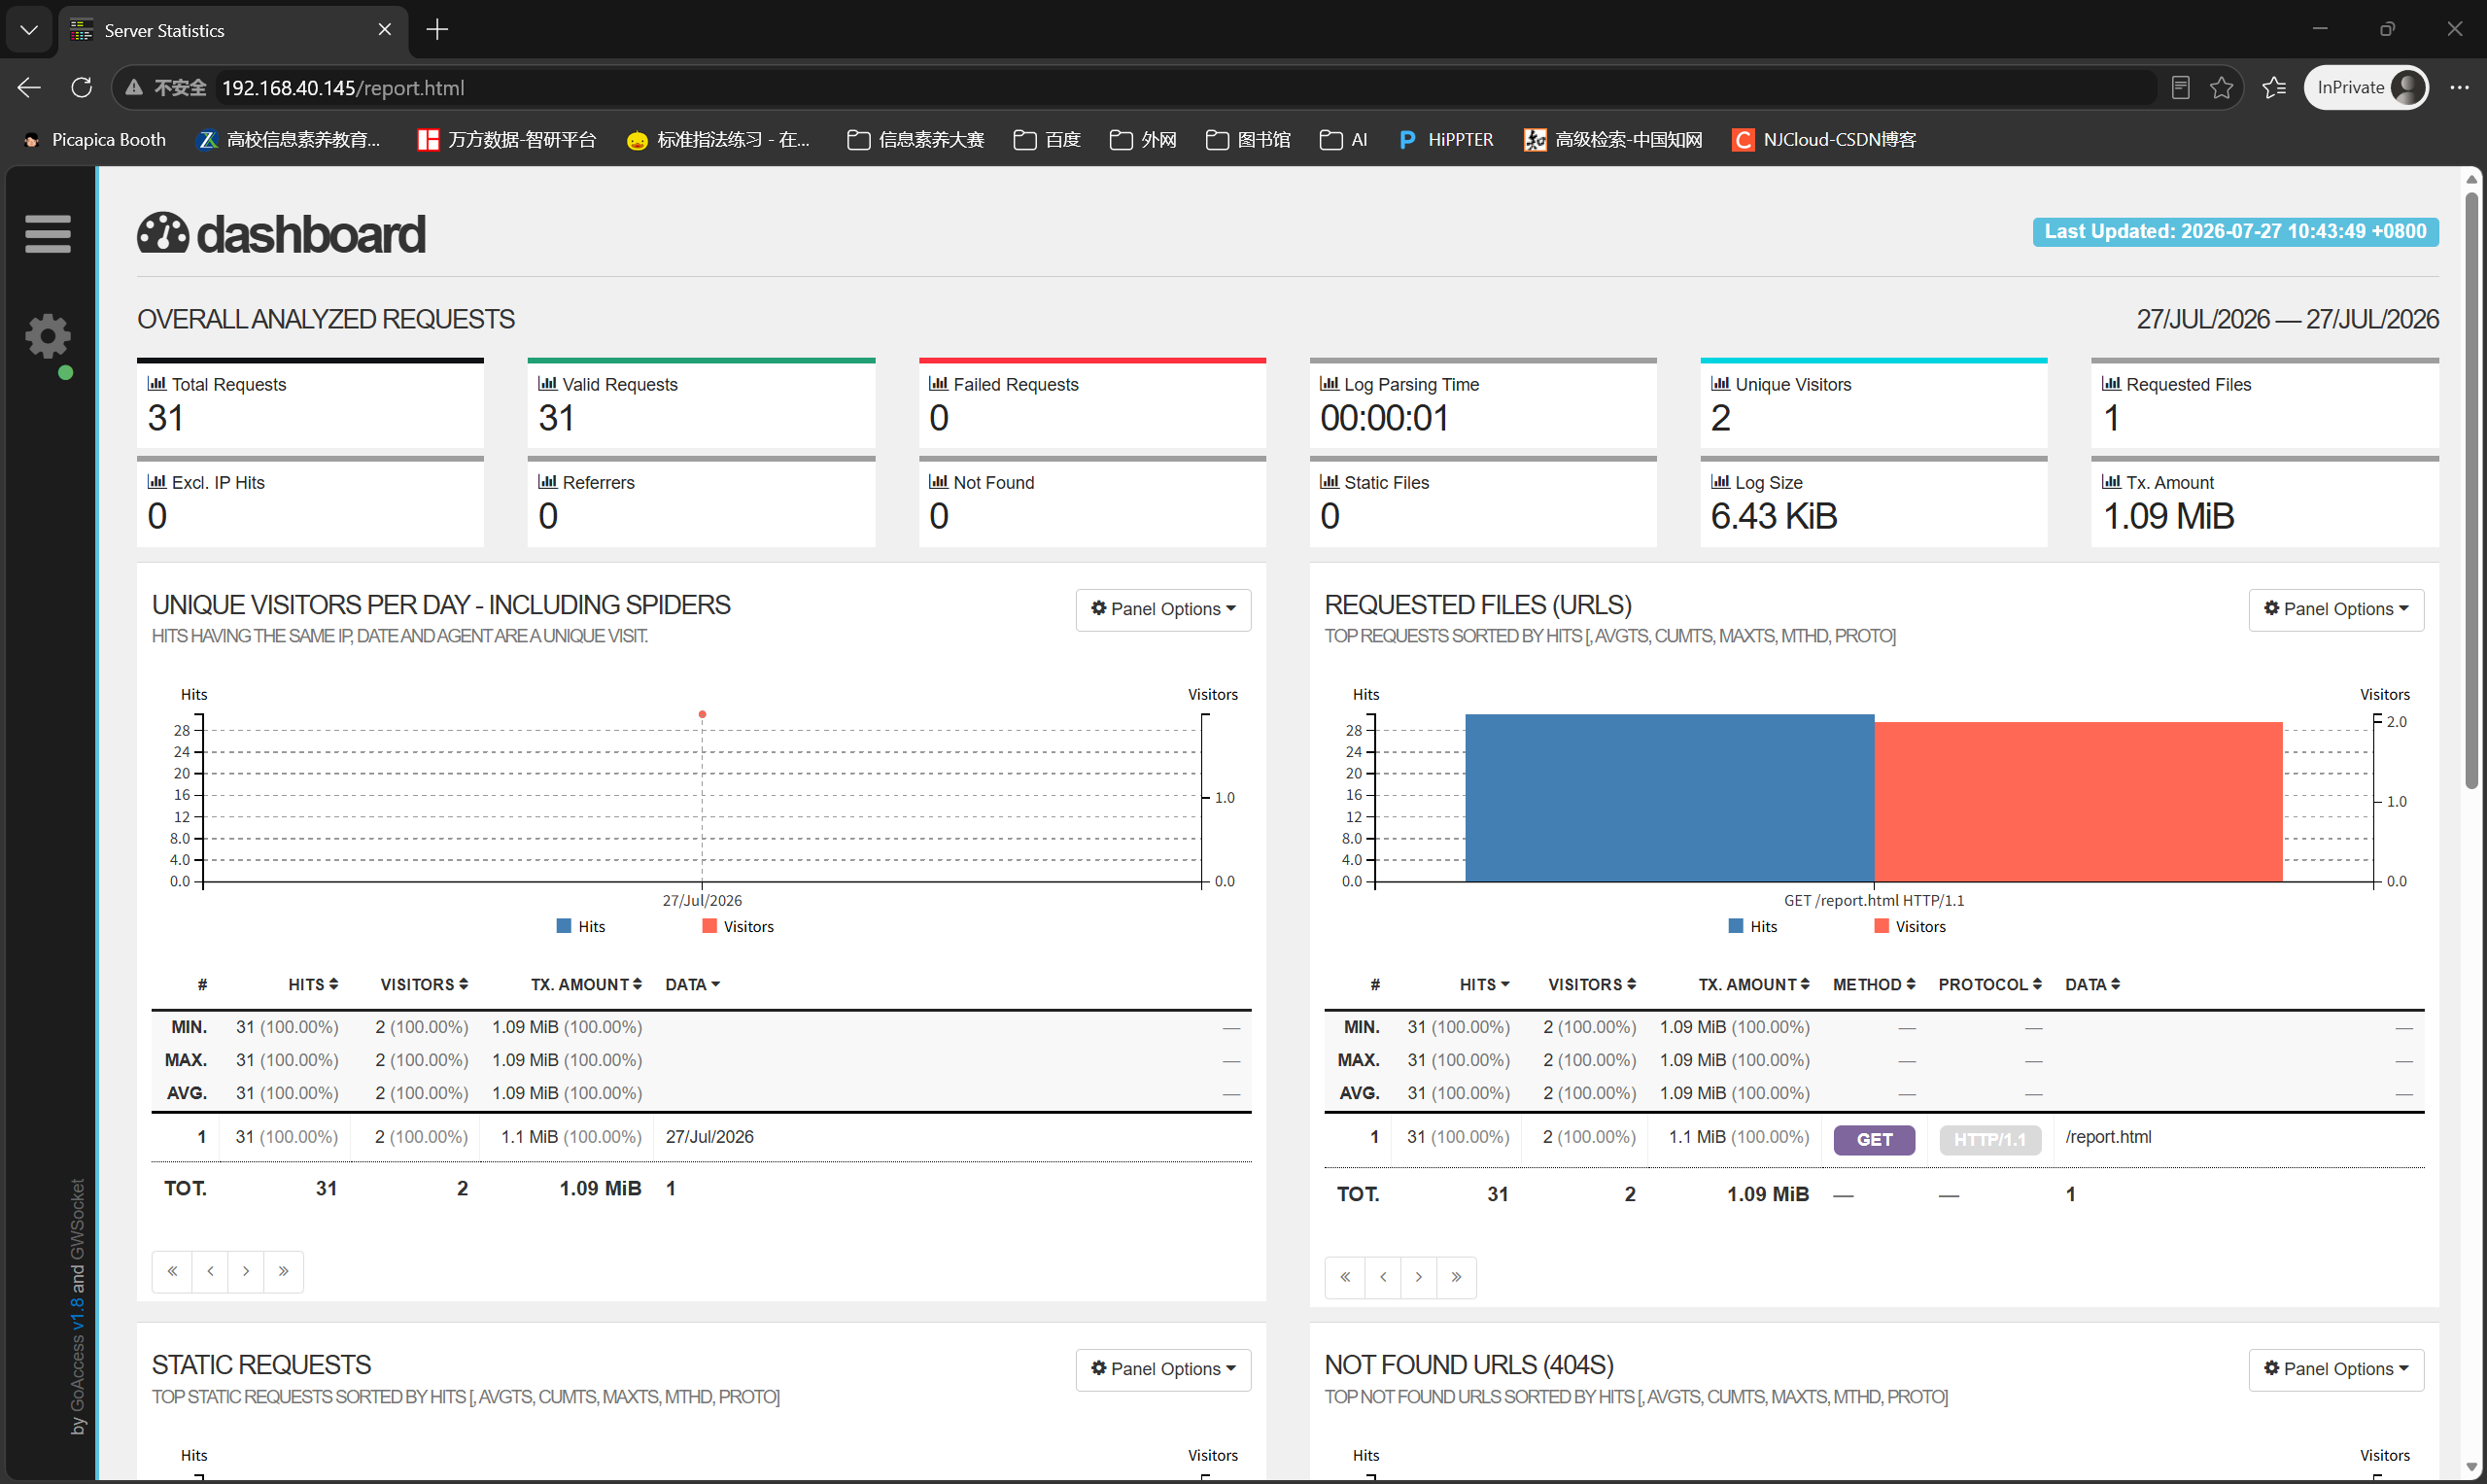Expand the 图书馆 bookmark folder
The image size is (2487, 1484).
click(x=1248, y=140)
